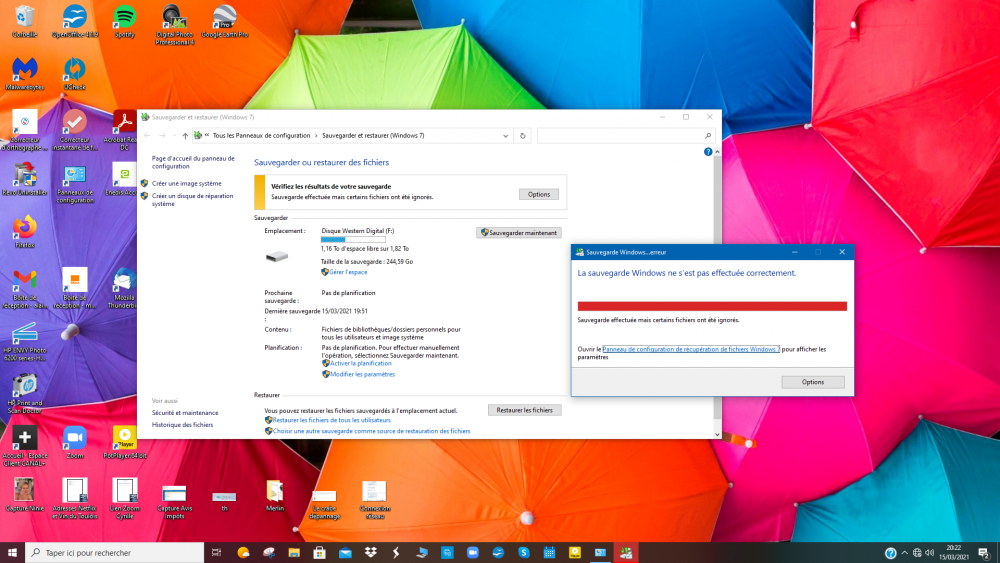Open Créer une image système in sidebar
This screenshot has height=563, width=1000.
pos(187,183)
